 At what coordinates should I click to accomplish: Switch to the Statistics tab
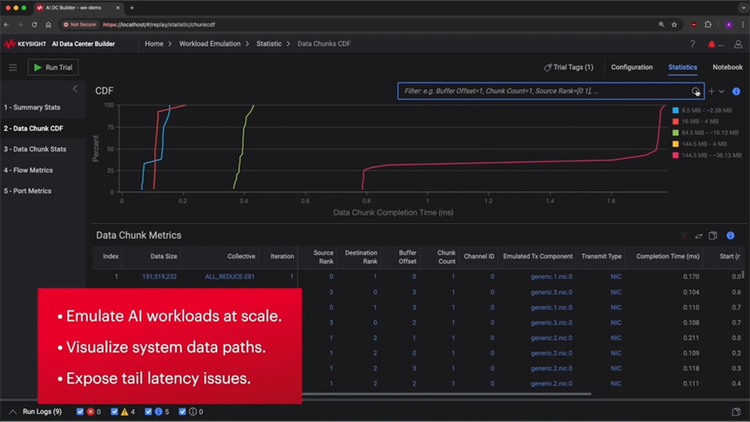coord(683,67)
